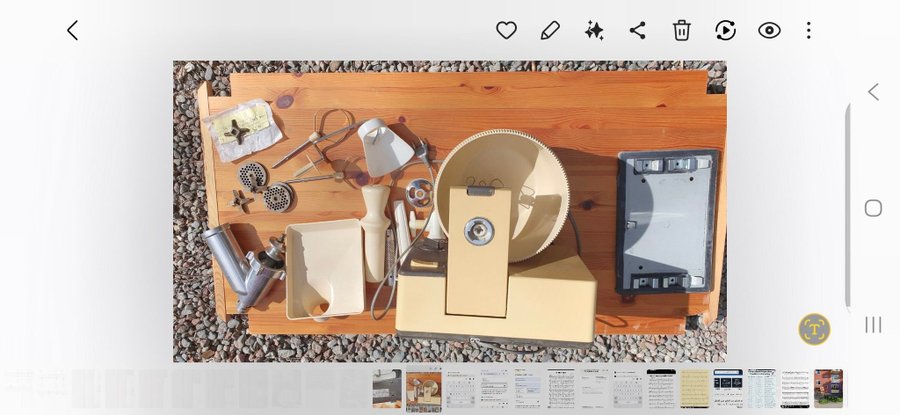Delete the photo with the trash icon

click(x=681, y=30)
